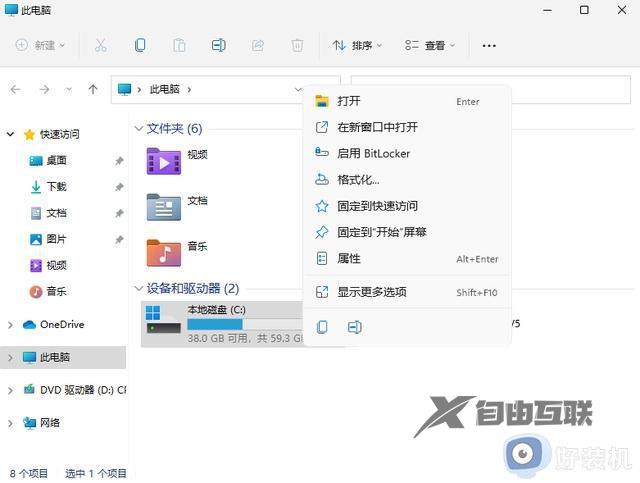Click chevron after 此电脑 in address bar

coord(189,89)
